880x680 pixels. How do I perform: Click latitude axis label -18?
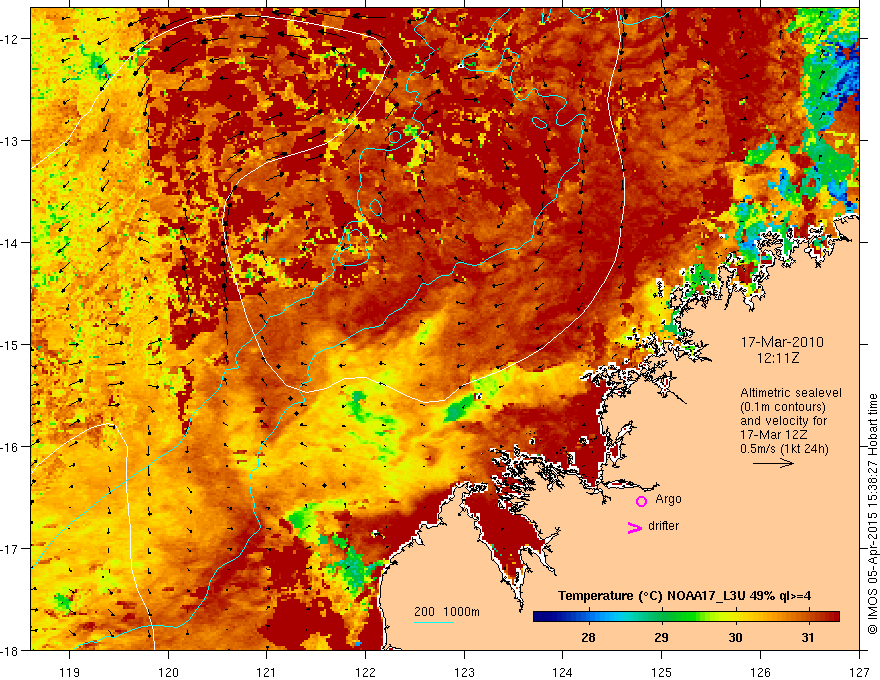click(x=10, y=650)
